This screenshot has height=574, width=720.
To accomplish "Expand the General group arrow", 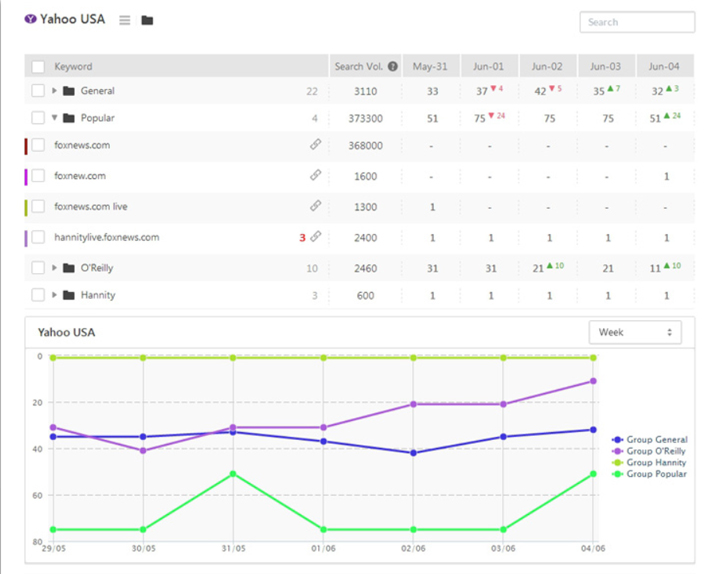I will [x=54, y=91].
